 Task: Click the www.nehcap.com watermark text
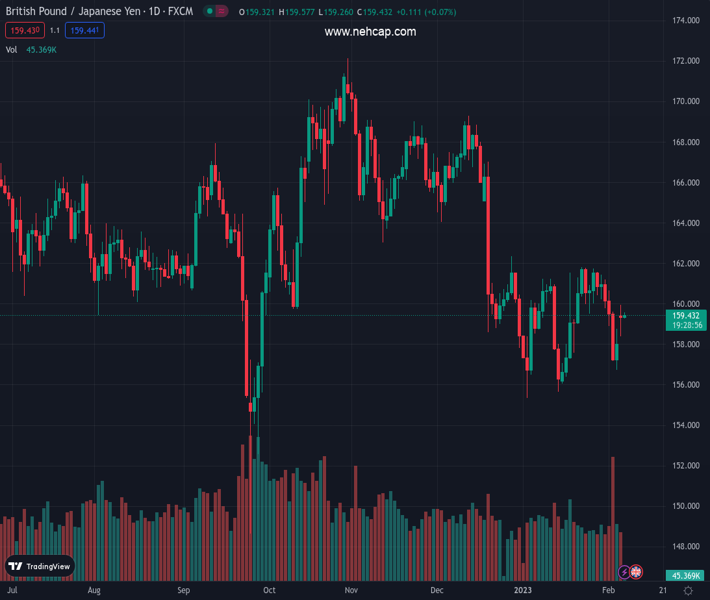point(370,32)
